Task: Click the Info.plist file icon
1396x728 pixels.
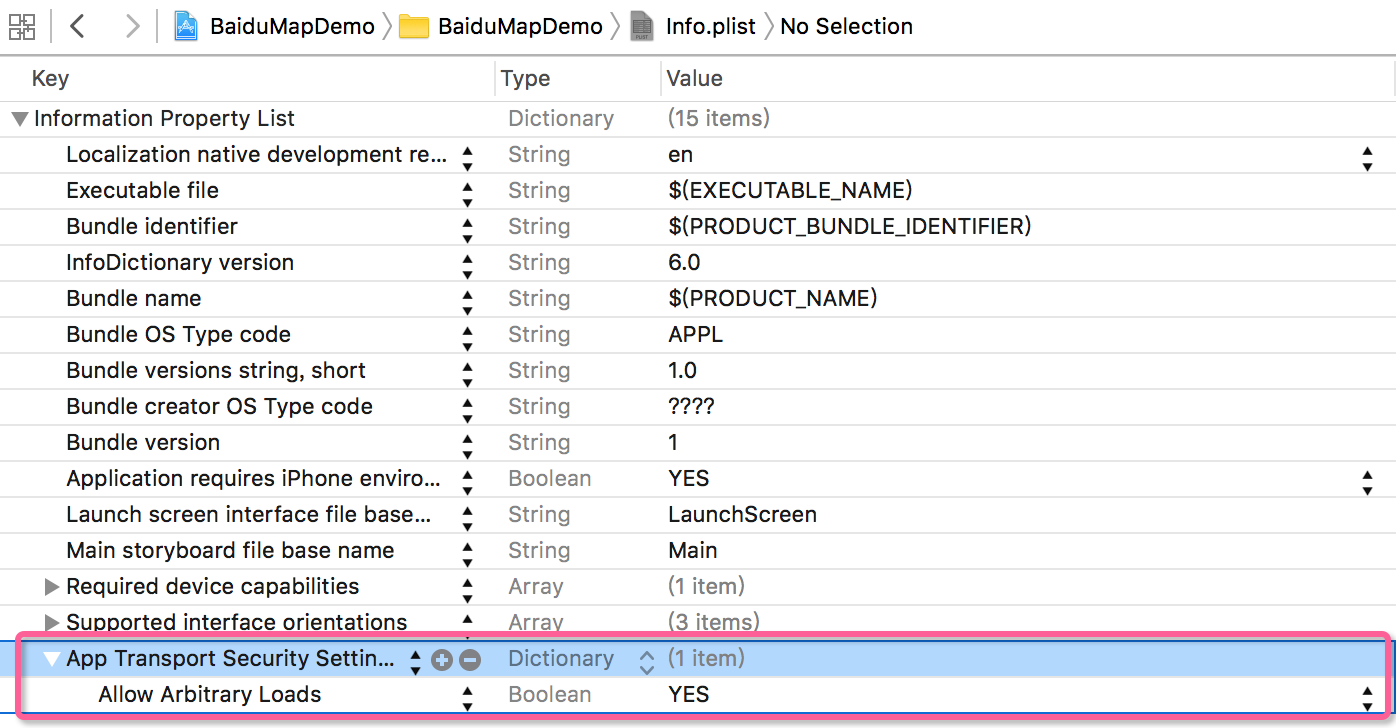Action: [x=642, y=27]
